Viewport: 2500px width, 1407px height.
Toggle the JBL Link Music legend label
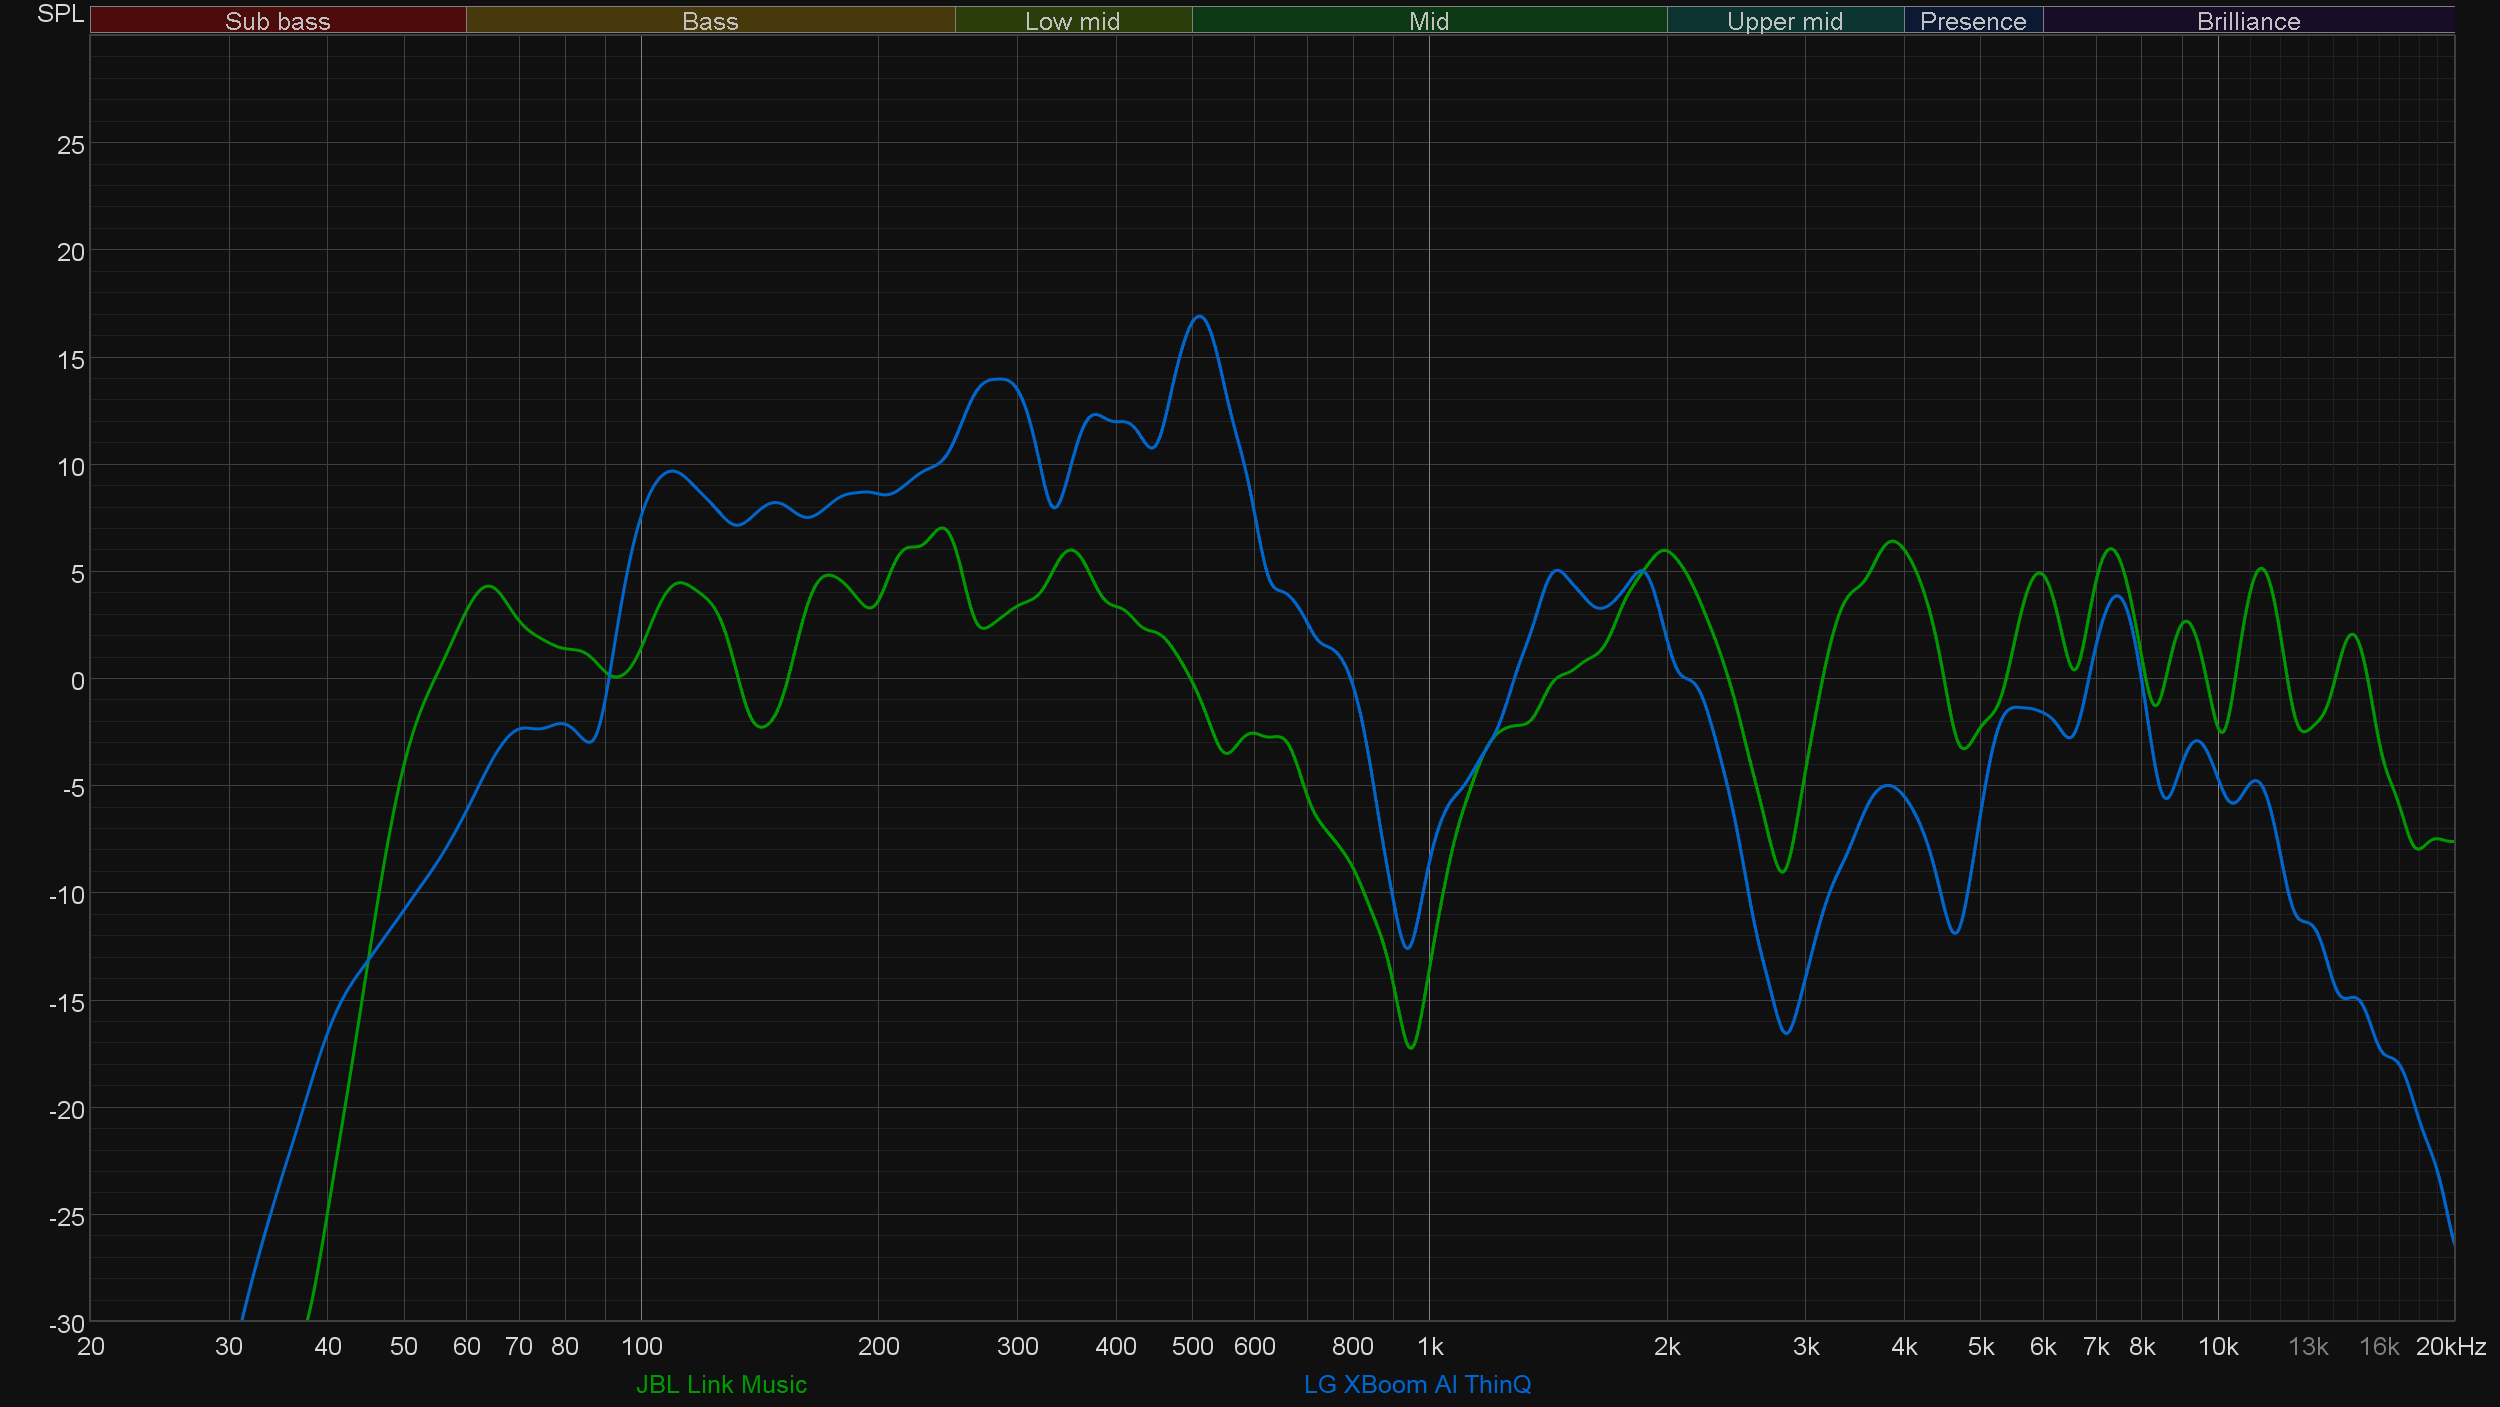pyautogui.click(x=721, y=1384)
